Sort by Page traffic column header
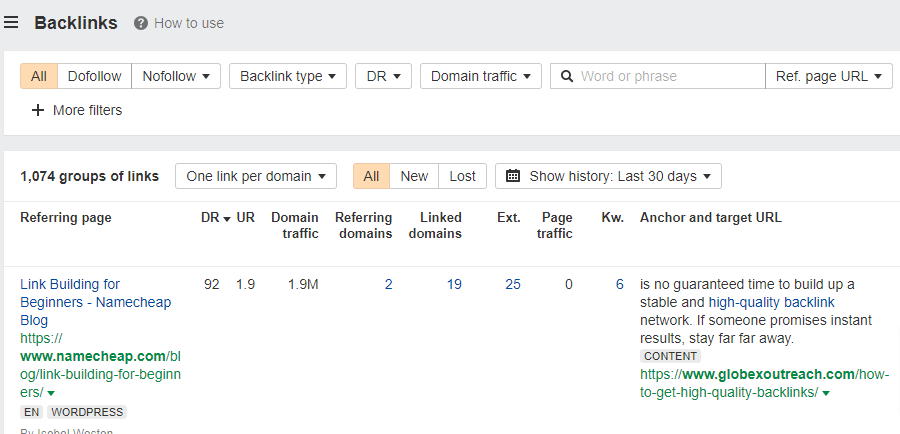Screen dimensions: 900x434 (554, 226)
